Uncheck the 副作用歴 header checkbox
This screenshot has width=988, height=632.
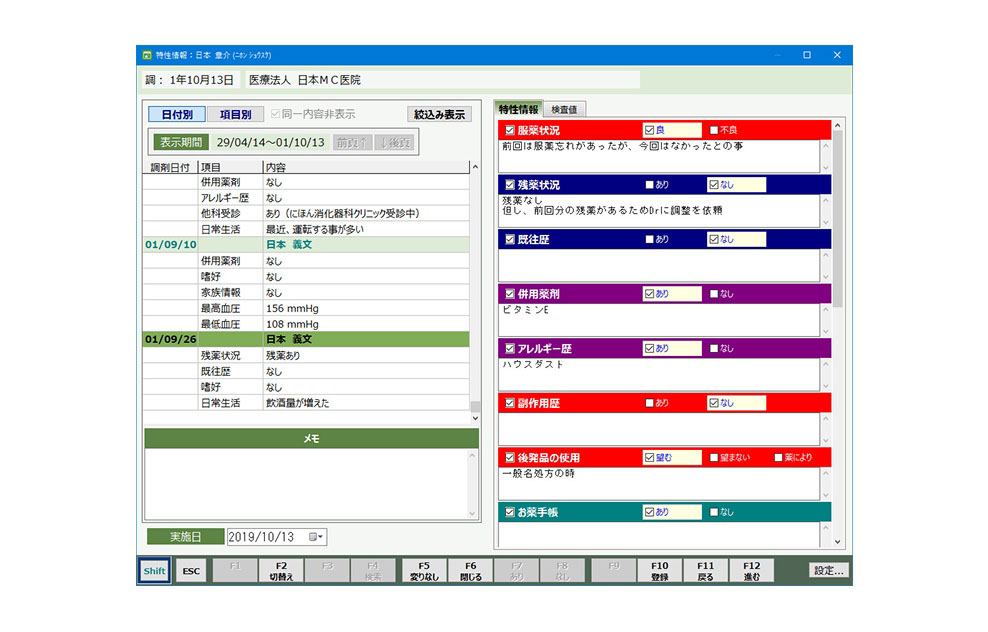coord(510,403)
